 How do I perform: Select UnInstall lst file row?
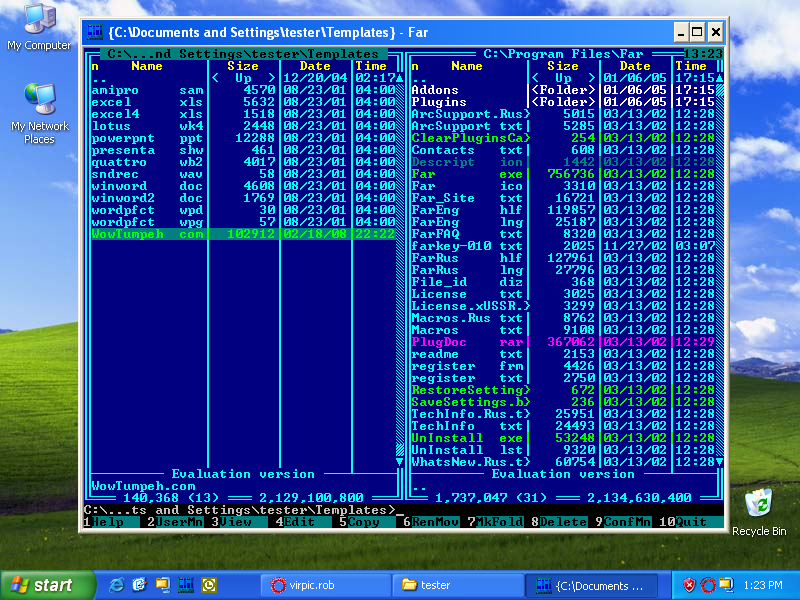point(563,450)
